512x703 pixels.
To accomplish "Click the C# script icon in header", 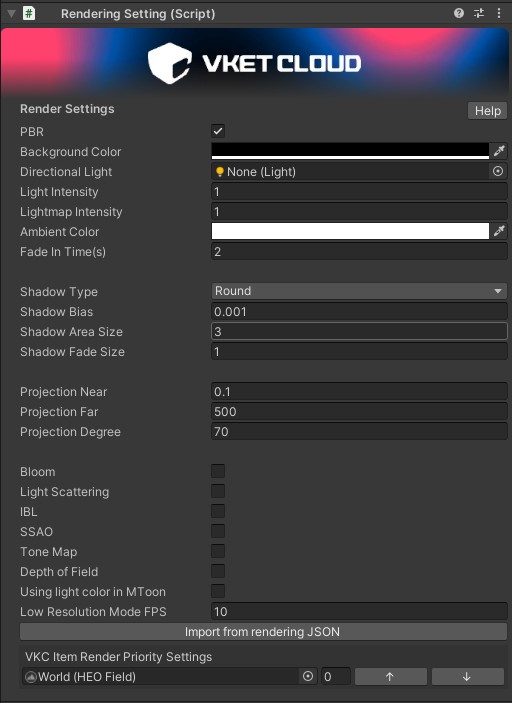I will point(29,13).
